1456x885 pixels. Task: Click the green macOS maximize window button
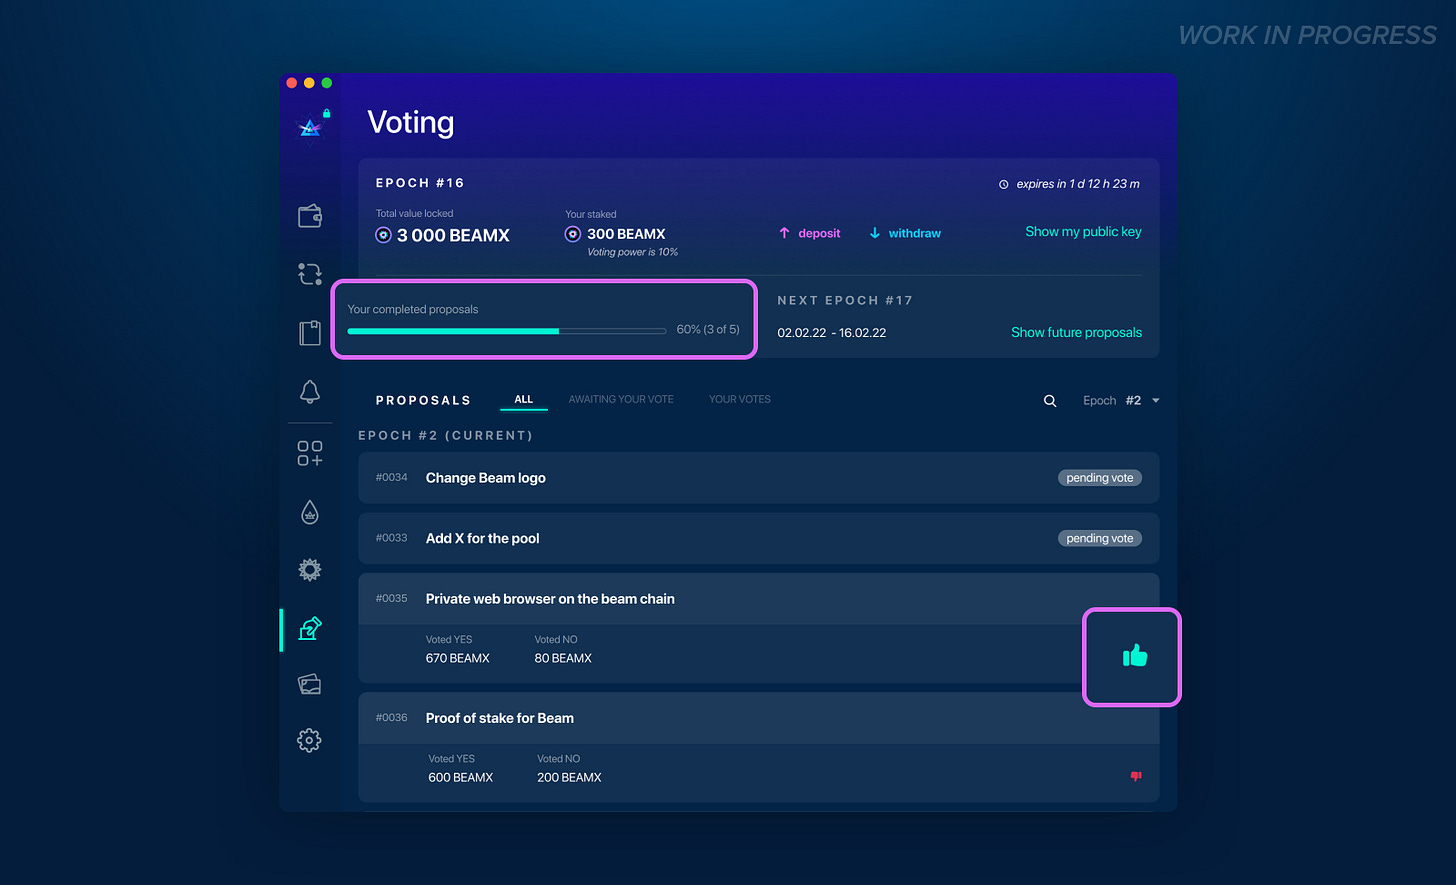[x=327, y=83]
